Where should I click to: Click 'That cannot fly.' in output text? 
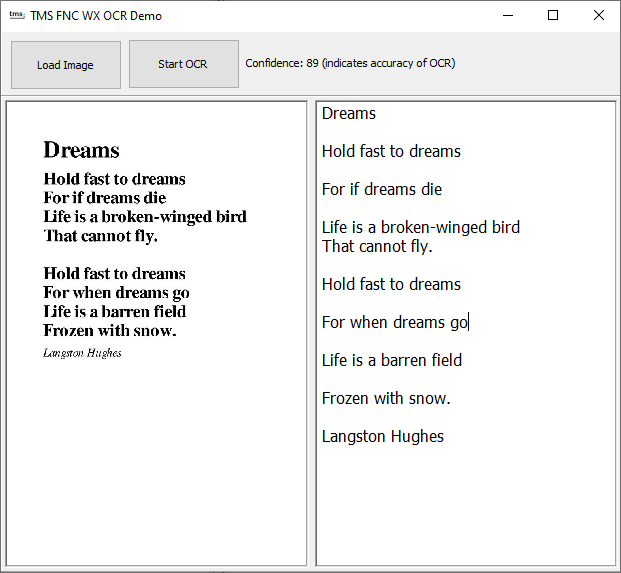point(377,246)
